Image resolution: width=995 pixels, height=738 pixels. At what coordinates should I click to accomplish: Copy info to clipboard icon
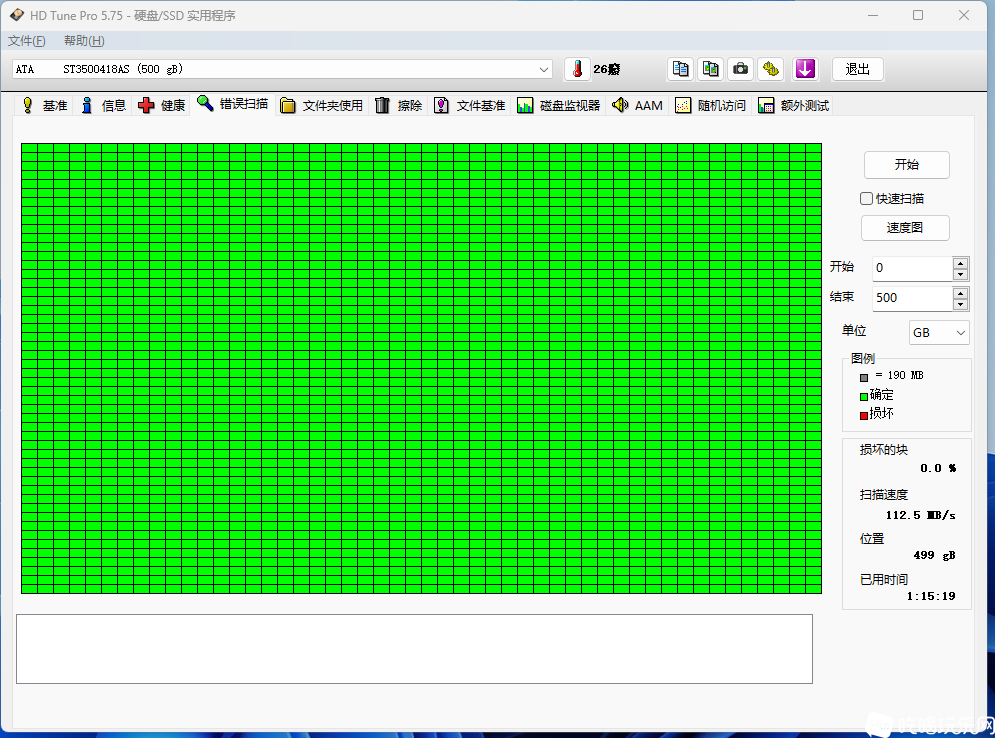tap(680, 69)
